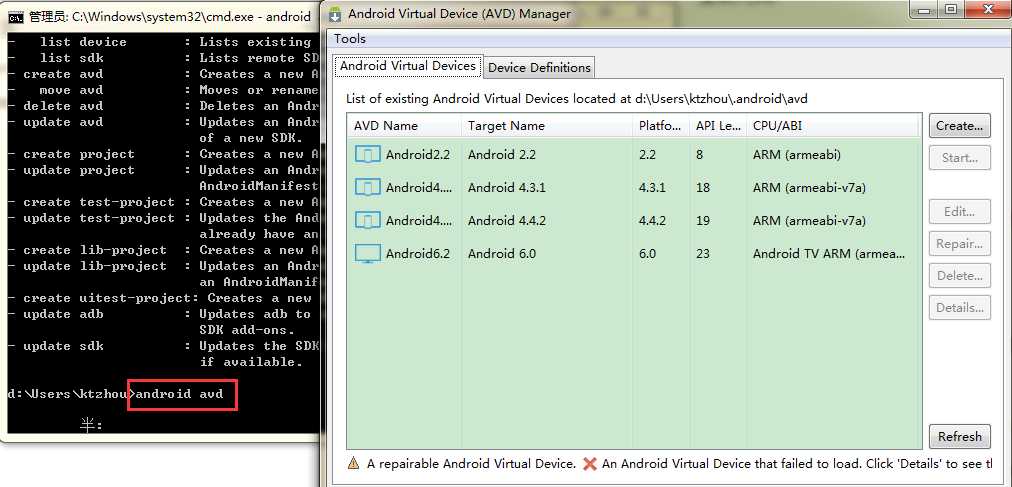Screen dimensions: 1012x487
Task: Click the CPU/ABI column header
Action: tap(833, 126)
